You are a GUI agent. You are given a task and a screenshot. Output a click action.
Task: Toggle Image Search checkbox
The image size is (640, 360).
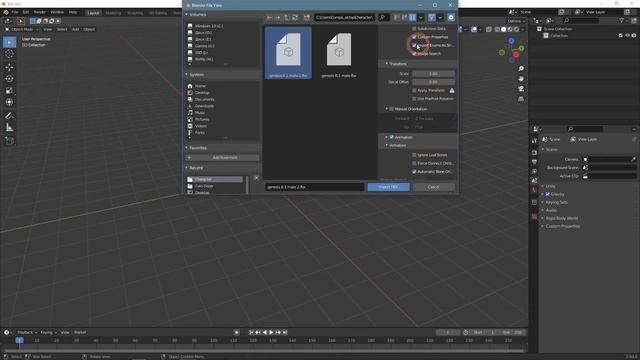coord(414,54)
